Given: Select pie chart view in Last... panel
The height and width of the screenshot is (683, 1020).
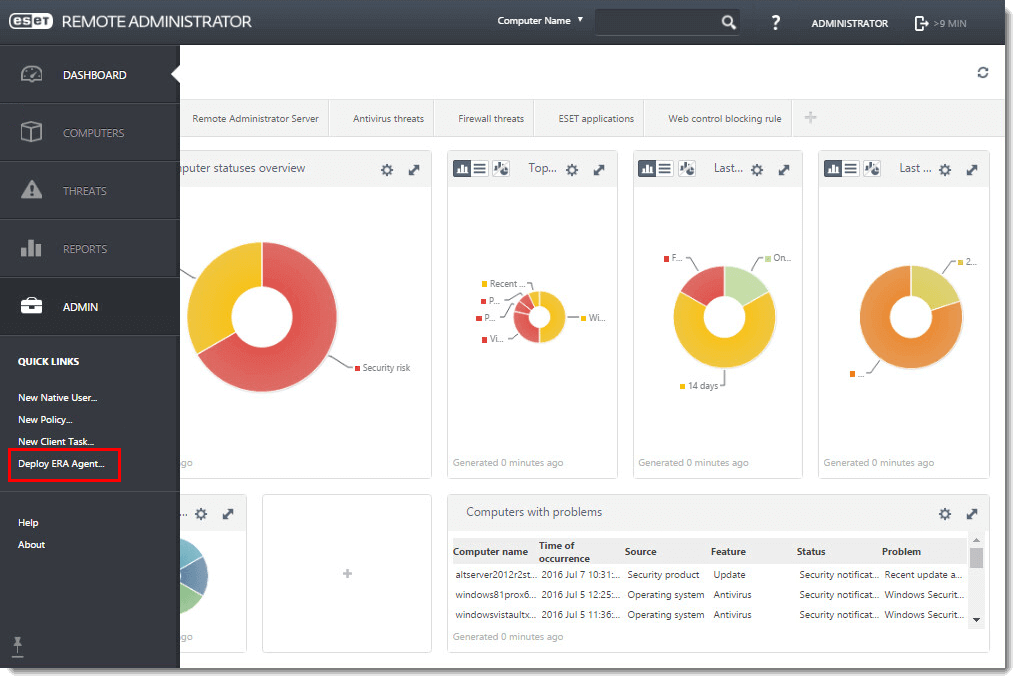Looking at the screenshot, I should point(687,169).
